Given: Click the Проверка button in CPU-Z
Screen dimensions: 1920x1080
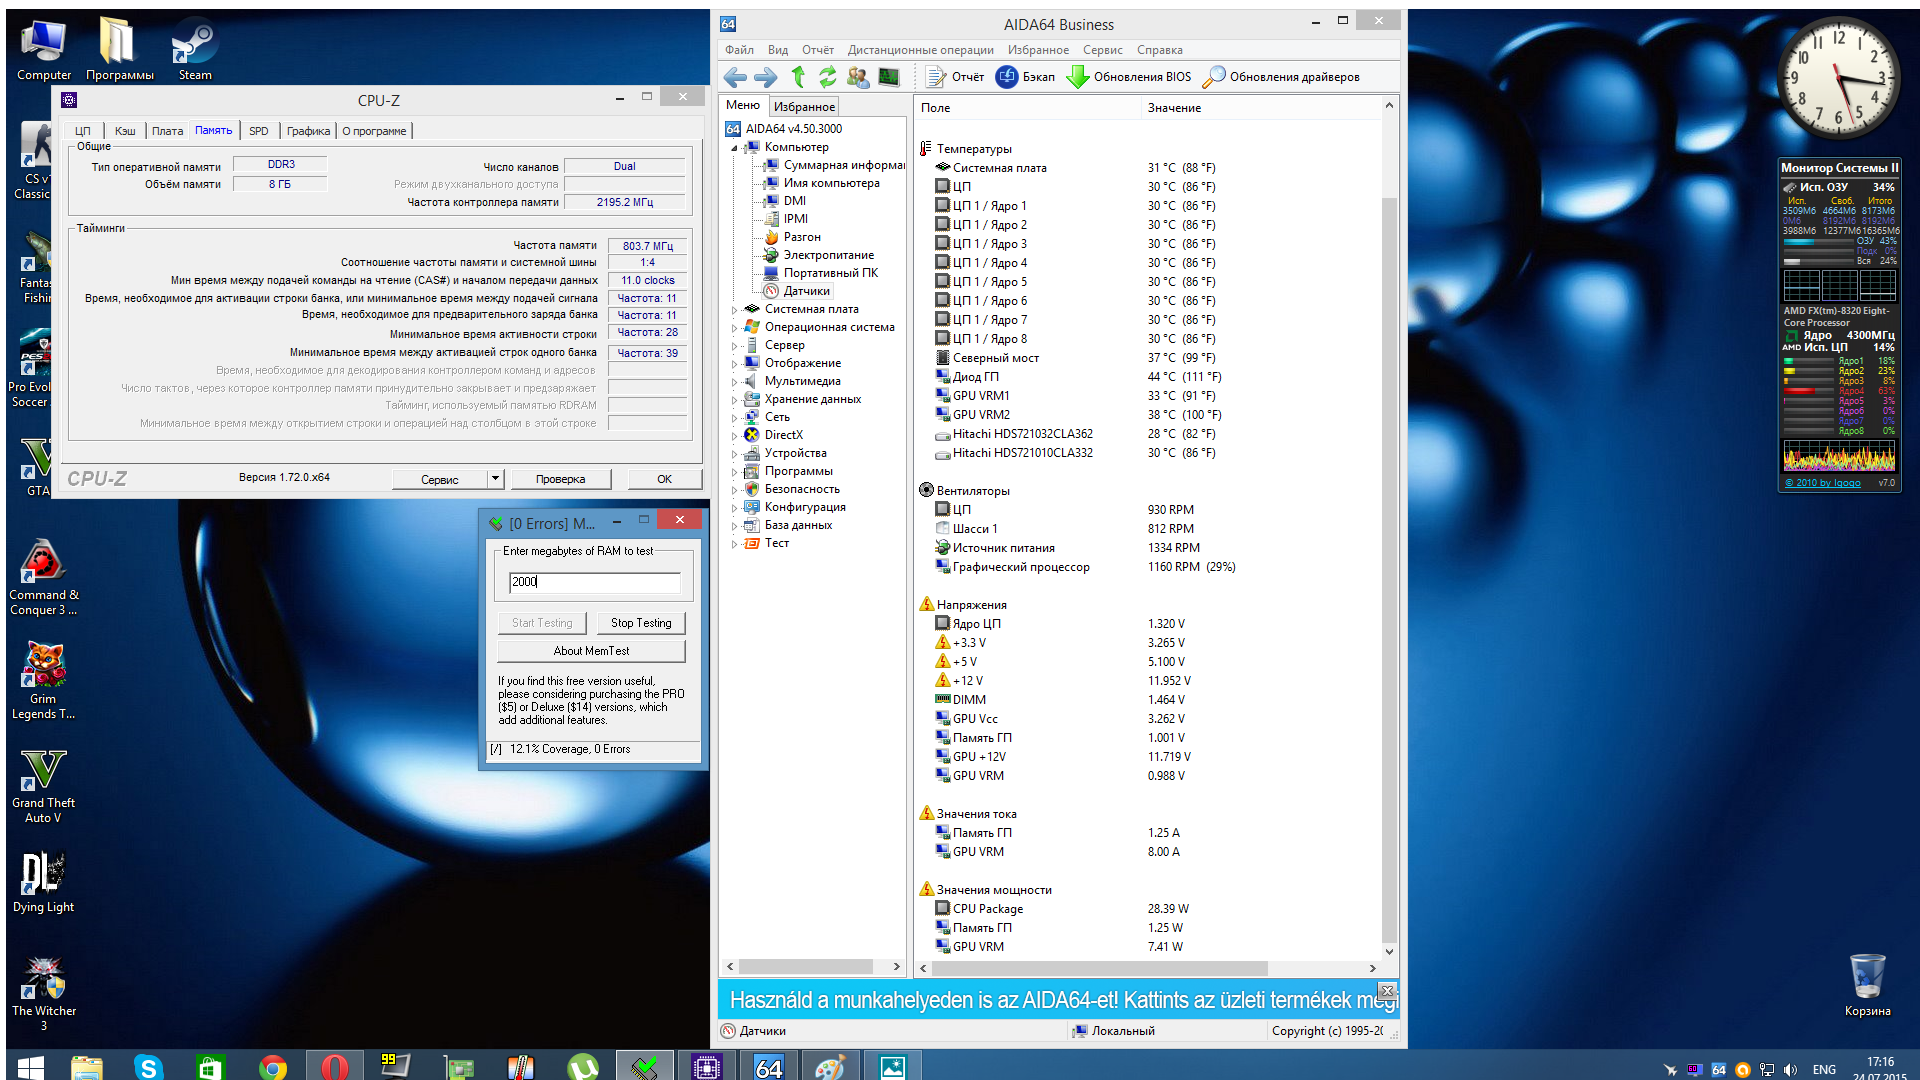Looking at the screenshot, I should coord(560,479).
